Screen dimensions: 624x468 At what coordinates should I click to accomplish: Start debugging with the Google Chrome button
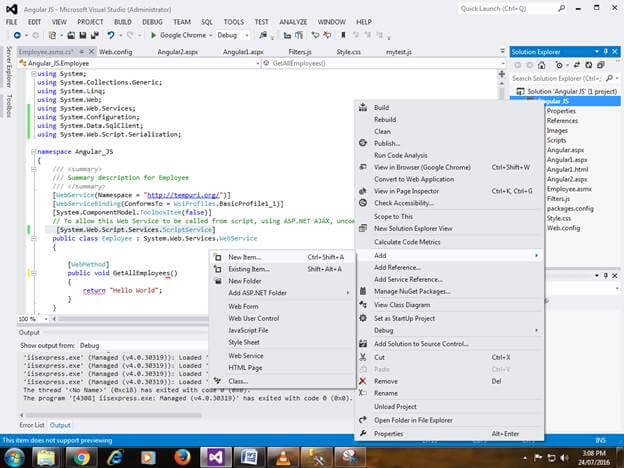[176, 34]
